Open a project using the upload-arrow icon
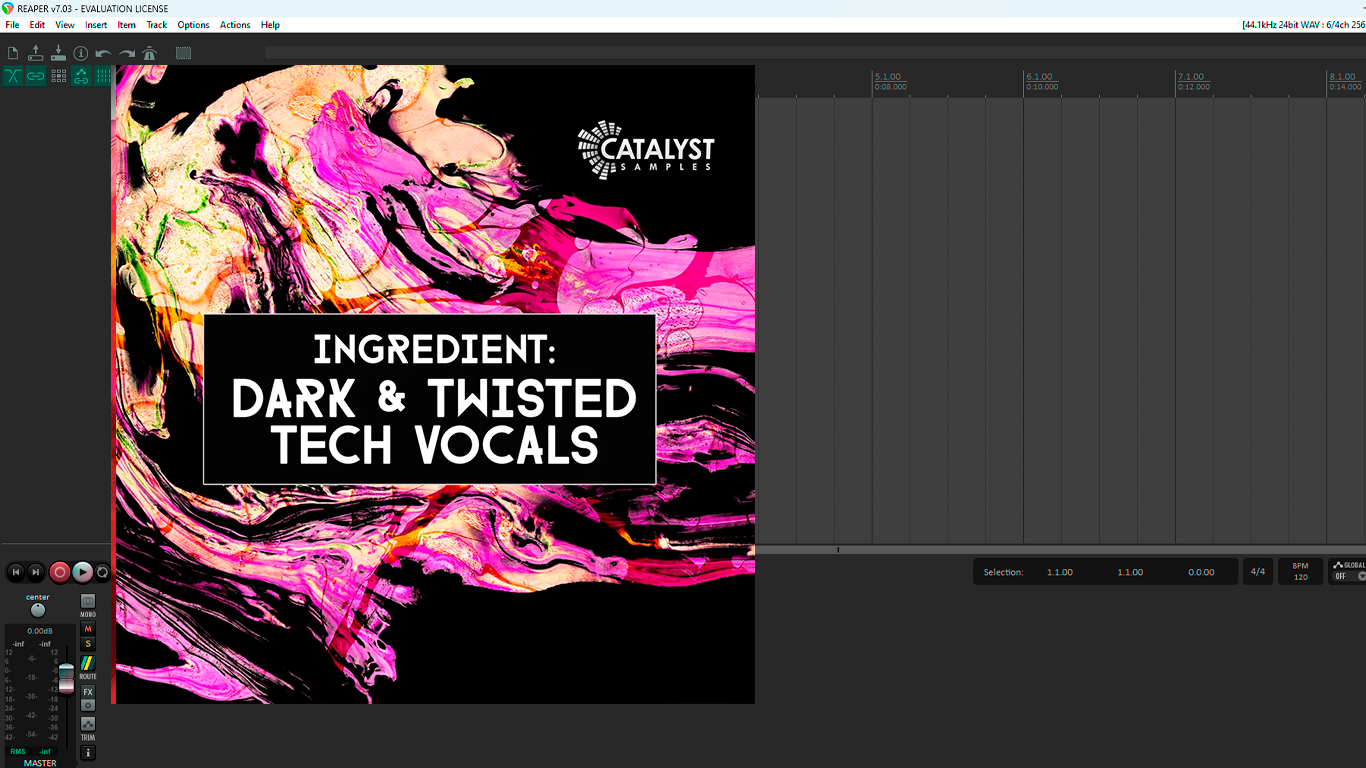1366x768 pixels. tap(36, 53)
